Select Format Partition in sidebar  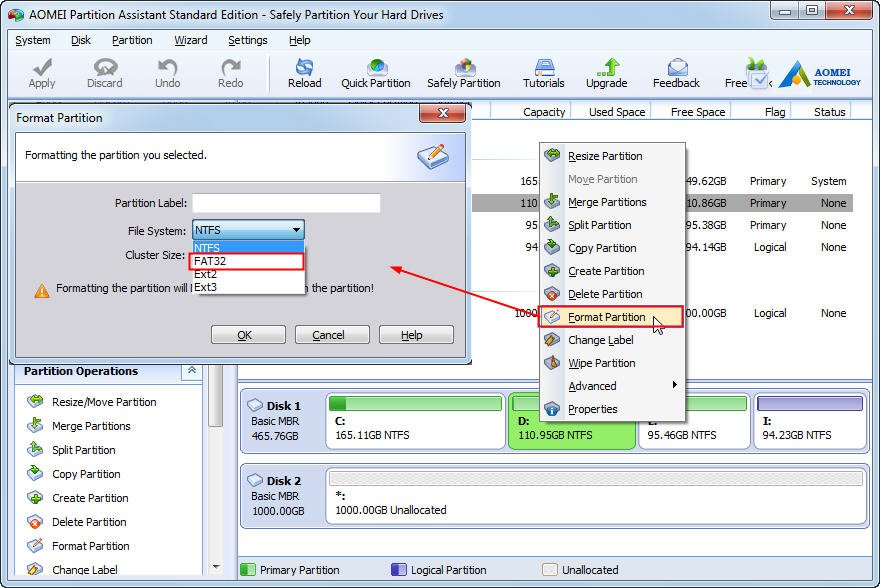coord(79,546)
